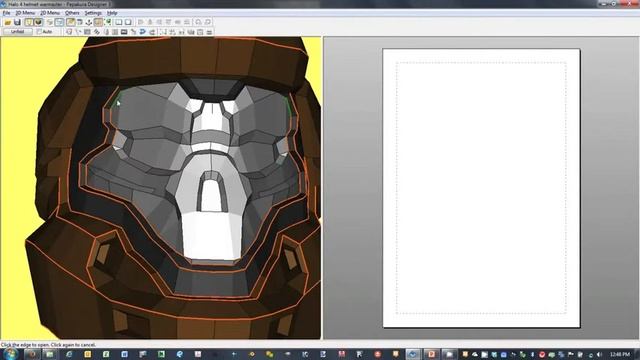Click the green square toolbar icon
The width and height of the screenshot is (640, 360).
tap(108, 22)
